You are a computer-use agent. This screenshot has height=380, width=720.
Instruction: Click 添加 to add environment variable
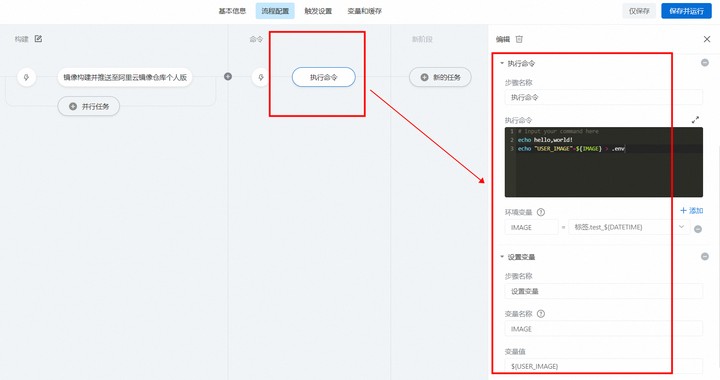tap(692, 211)
